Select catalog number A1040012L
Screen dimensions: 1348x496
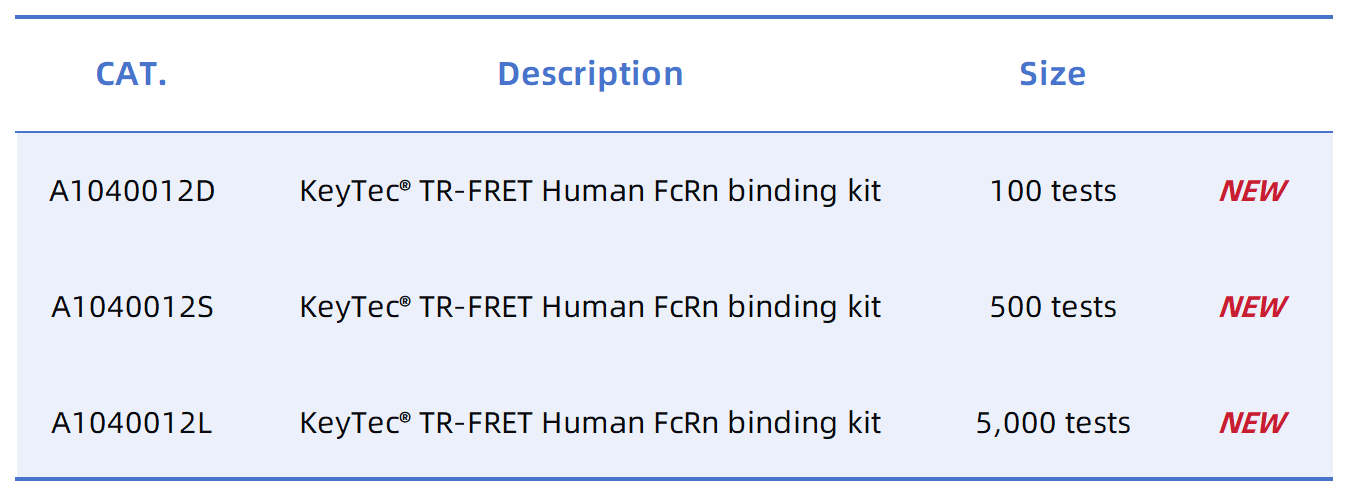(132, 423)
